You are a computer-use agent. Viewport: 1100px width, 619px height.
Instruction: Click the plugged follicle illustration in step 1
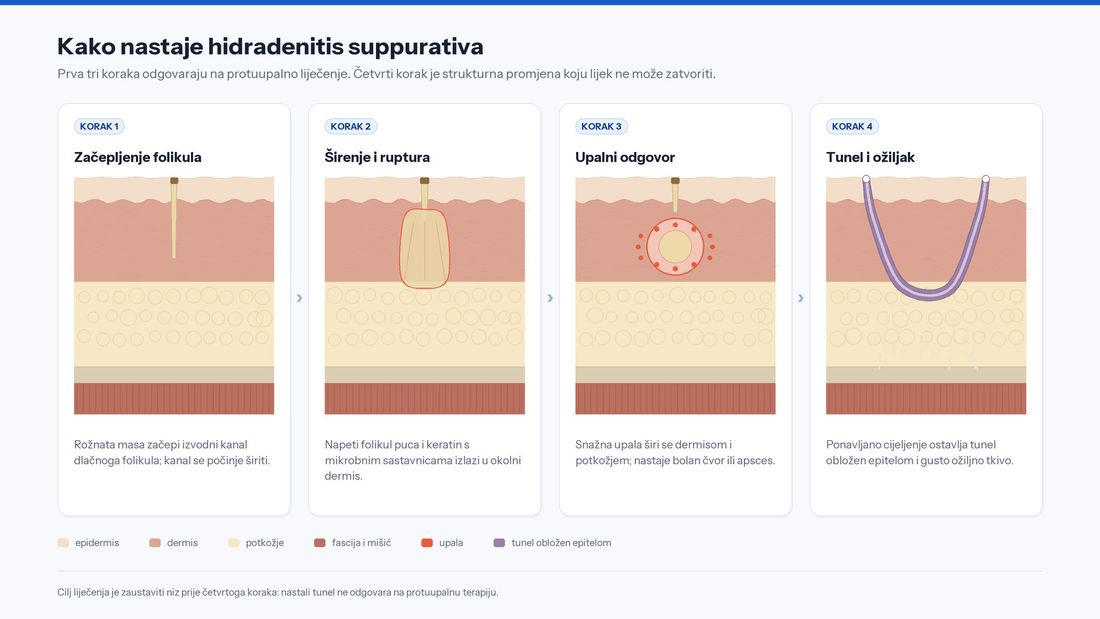174,218
